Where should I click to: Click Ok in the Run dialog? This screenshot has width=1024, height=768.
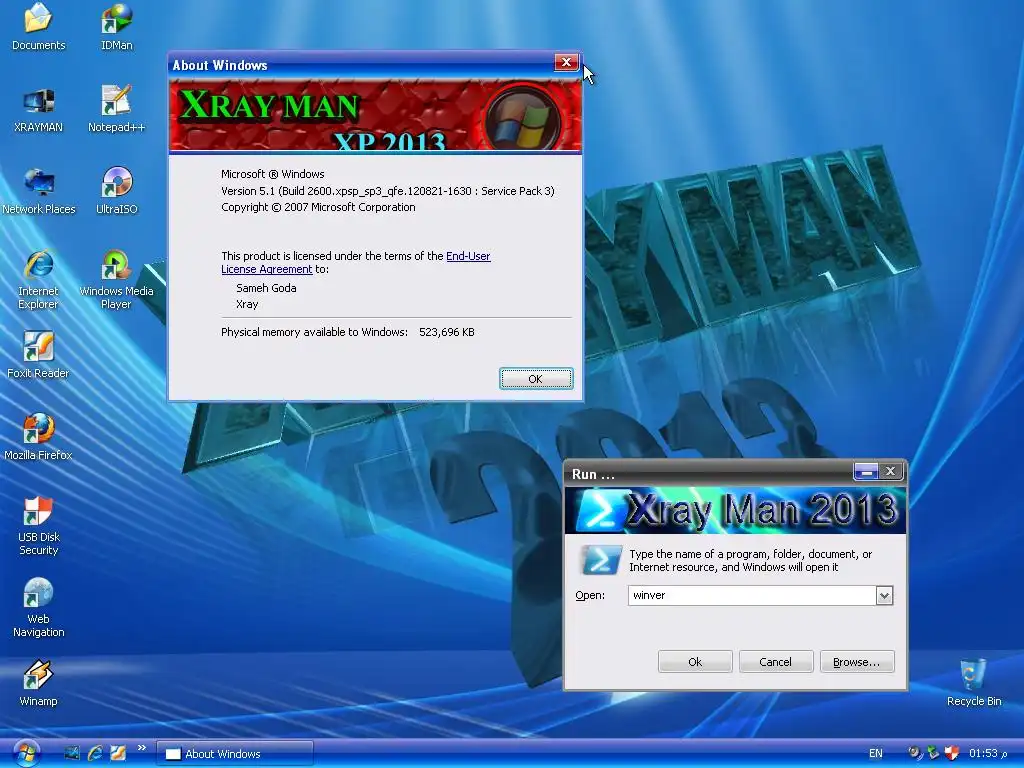click(x=695, y=662)
